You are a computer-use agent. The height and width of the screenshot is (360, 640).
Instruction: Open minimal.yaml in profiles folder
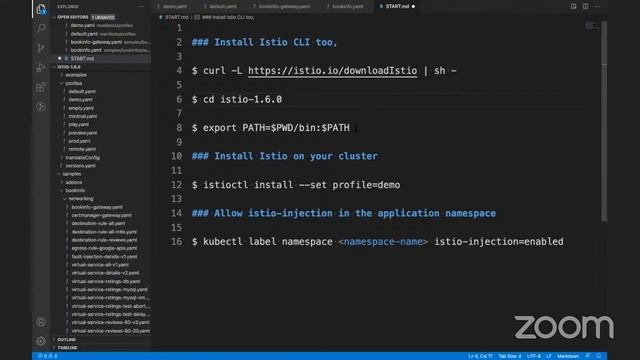pos(82,116)
